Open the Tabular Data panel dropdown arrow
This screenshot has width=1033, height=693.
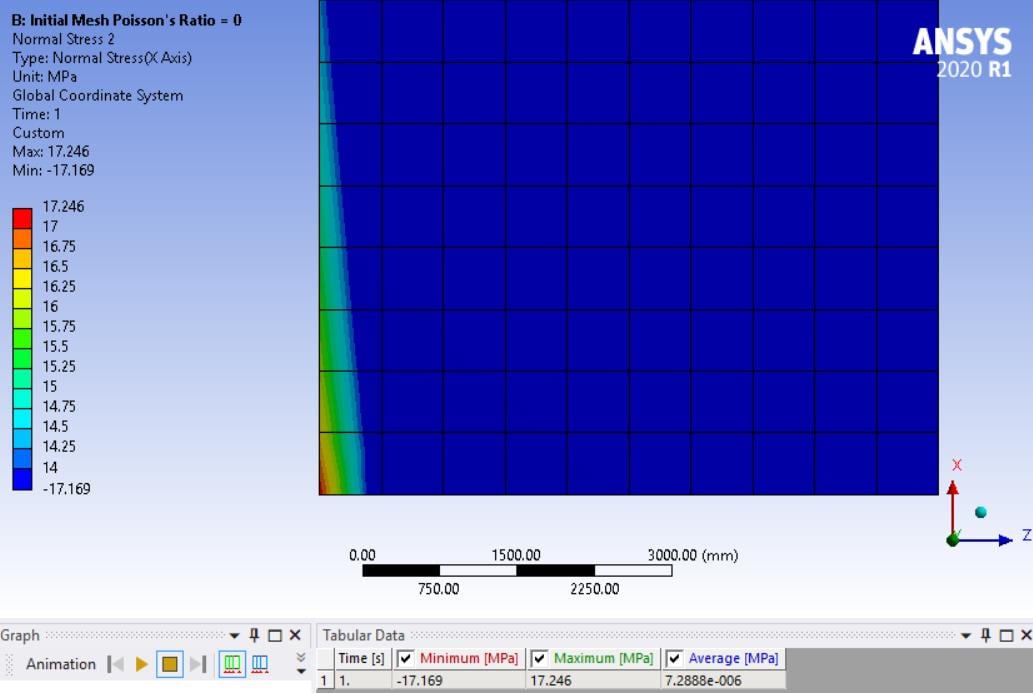click(x=966, y=636)
